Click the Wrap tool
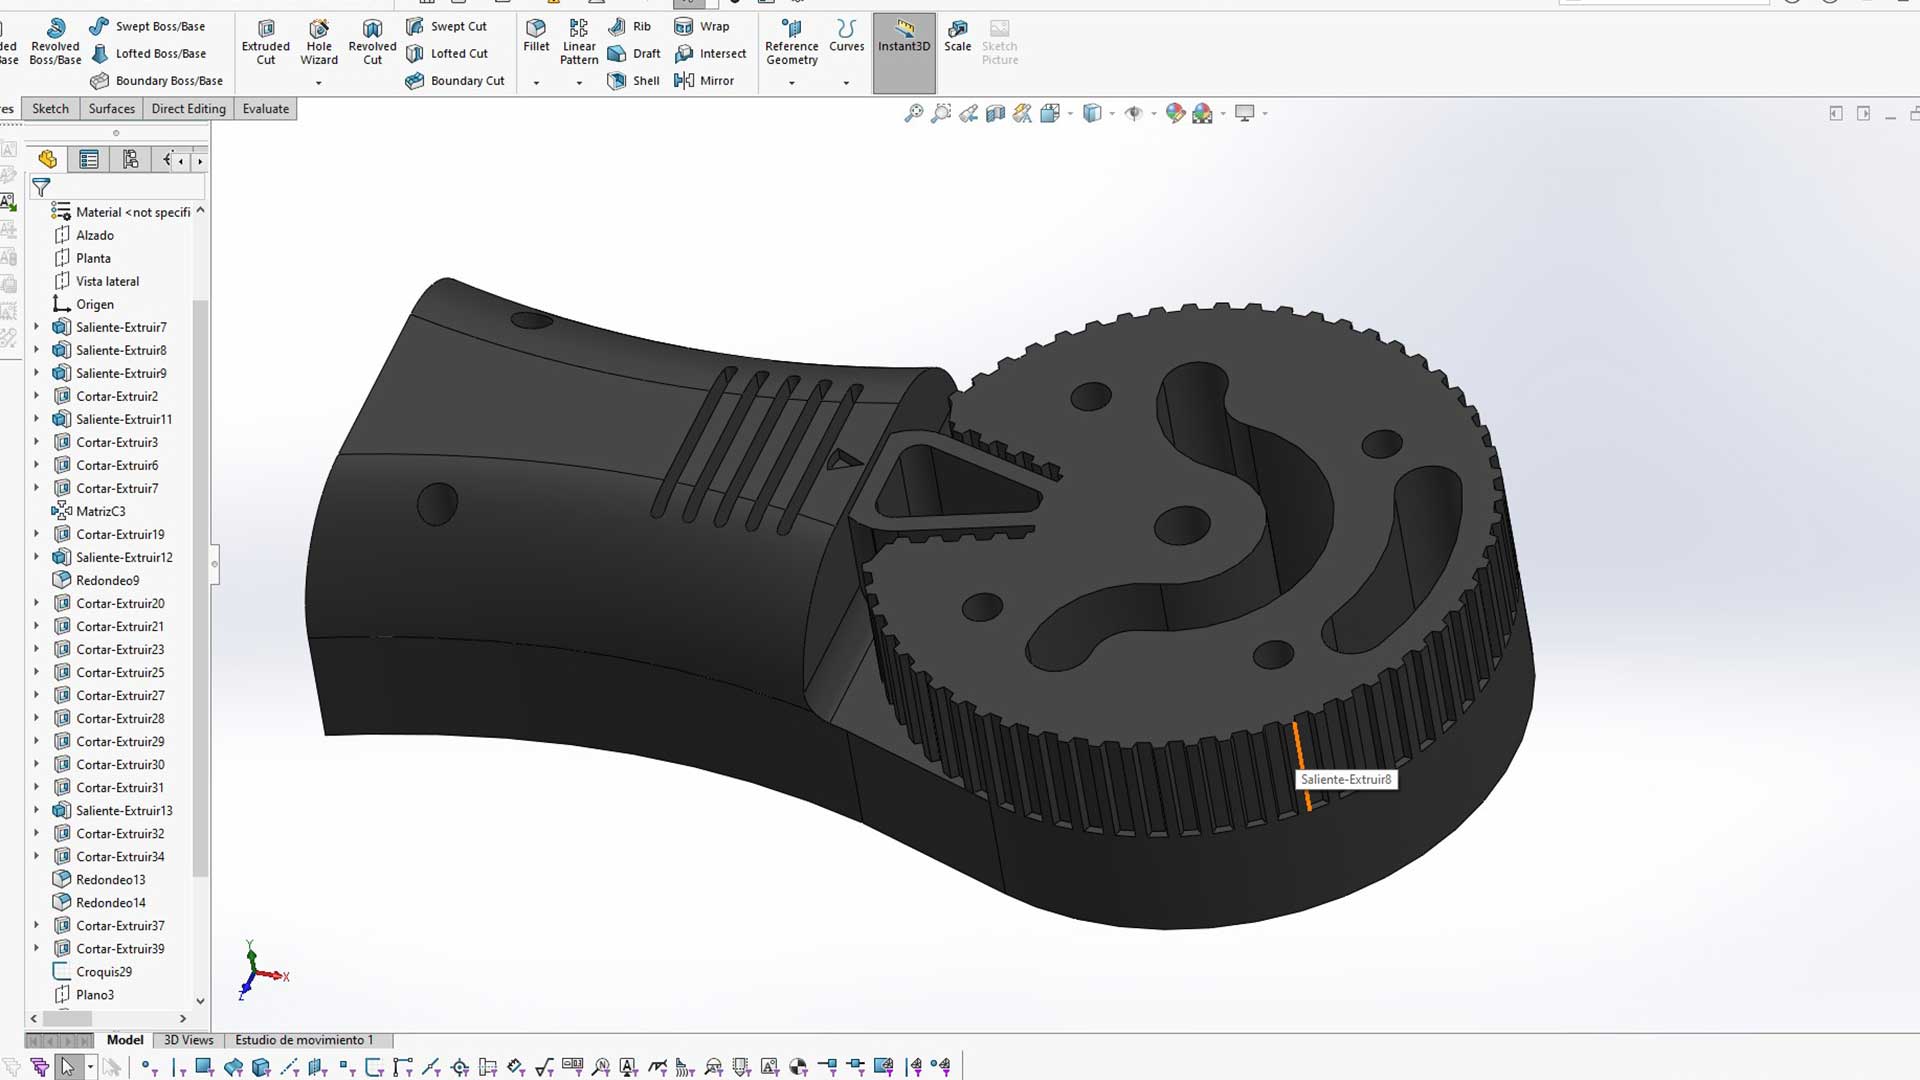The width and height of the screenshot is (1920, 1080). click(702, 26)
